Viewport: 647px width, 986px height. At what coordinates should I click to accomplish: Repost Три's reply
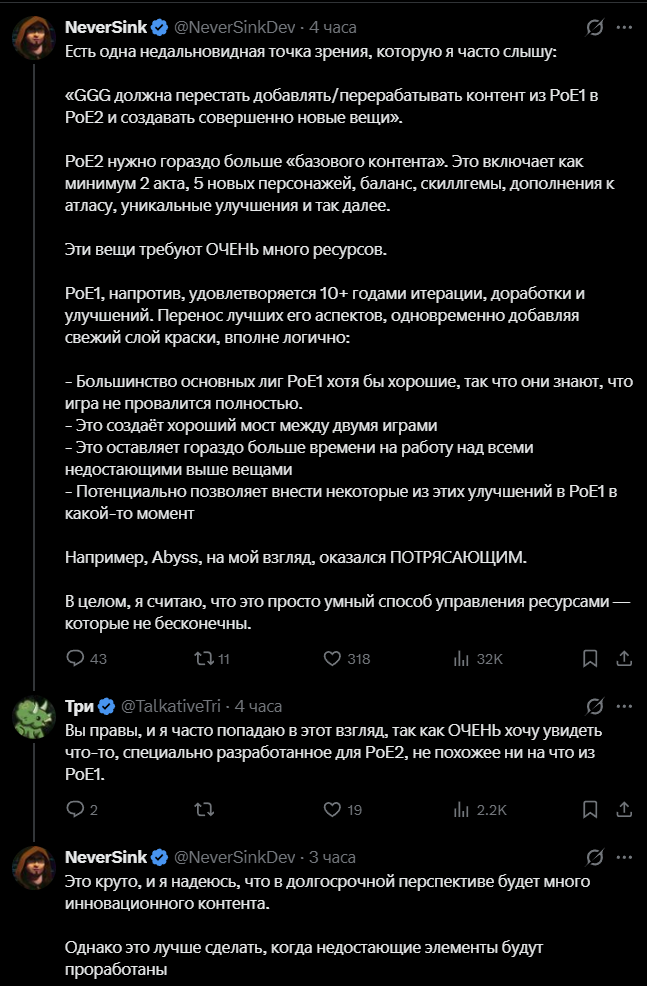tap(204, 809)
